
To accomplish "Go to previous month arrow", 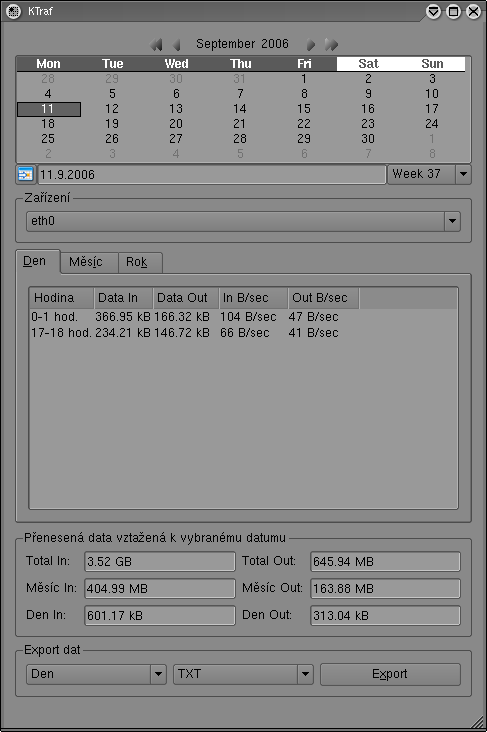I will [x=176, y=45].
